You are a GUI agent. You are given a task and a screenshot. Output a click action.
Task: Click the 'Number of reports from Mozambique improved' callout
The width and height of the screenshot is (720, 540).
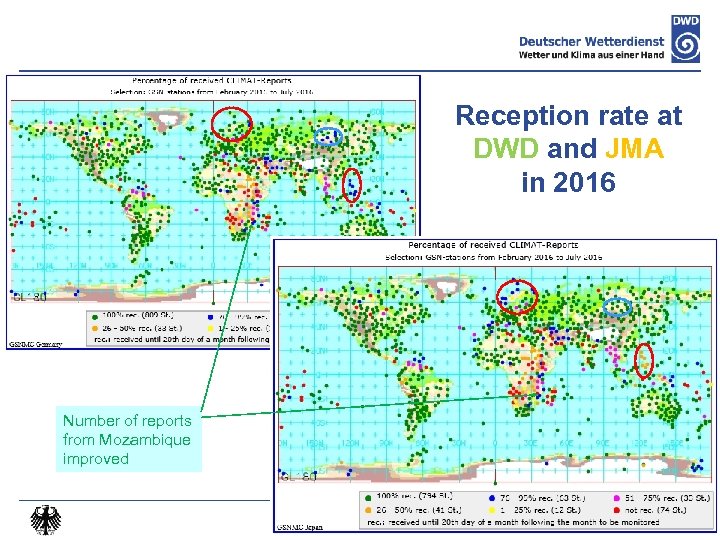[127, 439]
